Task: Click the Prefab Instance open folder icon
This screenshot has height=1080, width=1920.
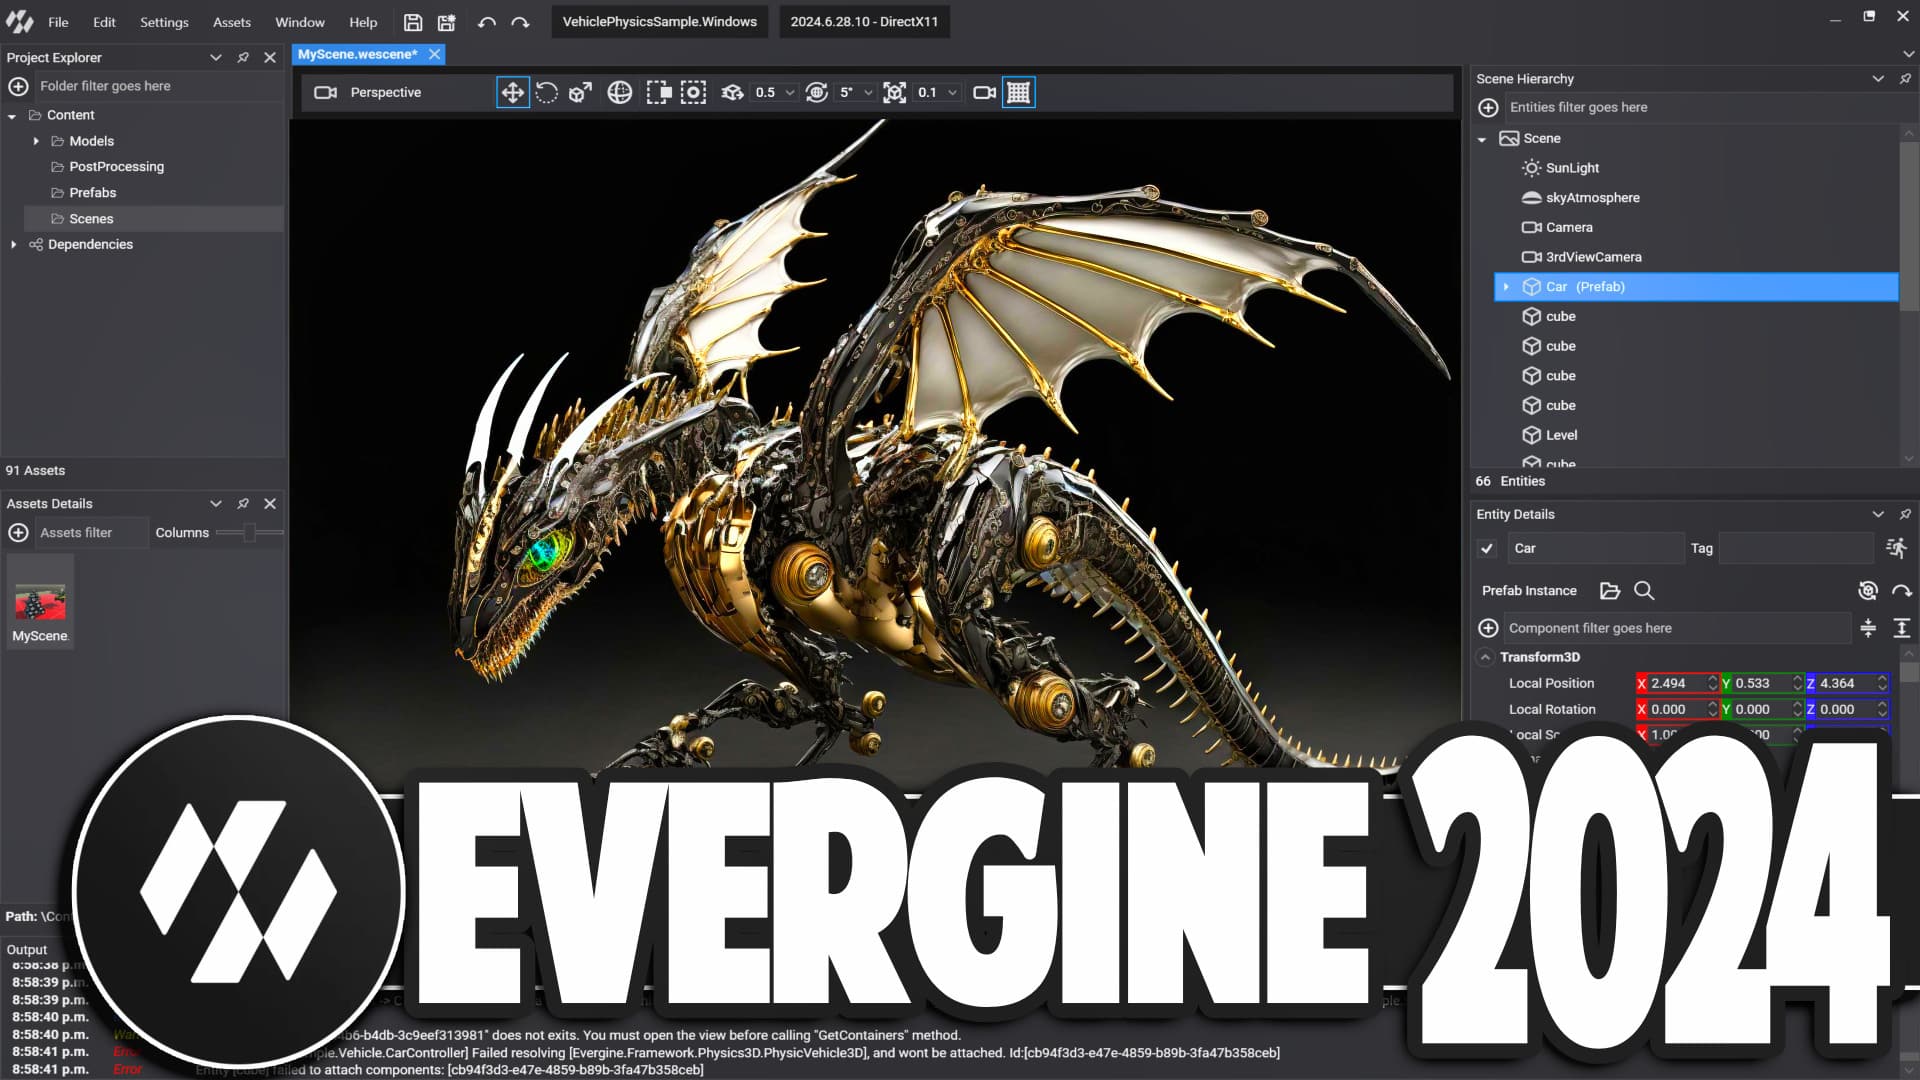Action: [x=1610, y=591]
